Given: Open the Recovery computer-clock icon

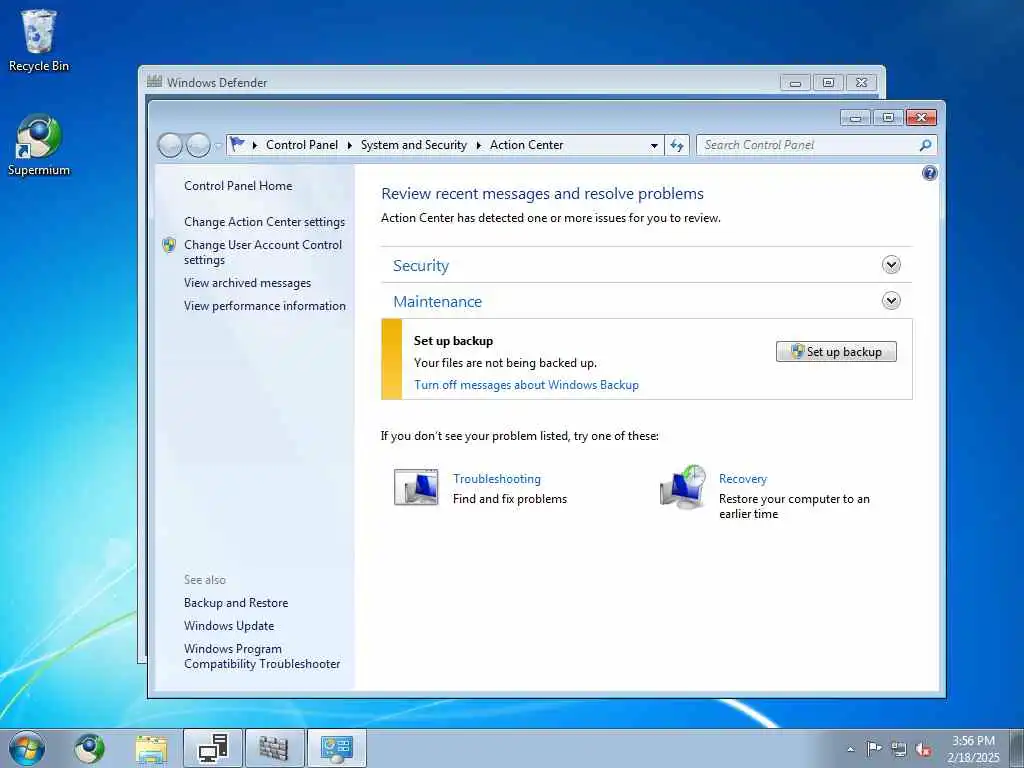Looking at the screenshot, I should pos(682,487).
